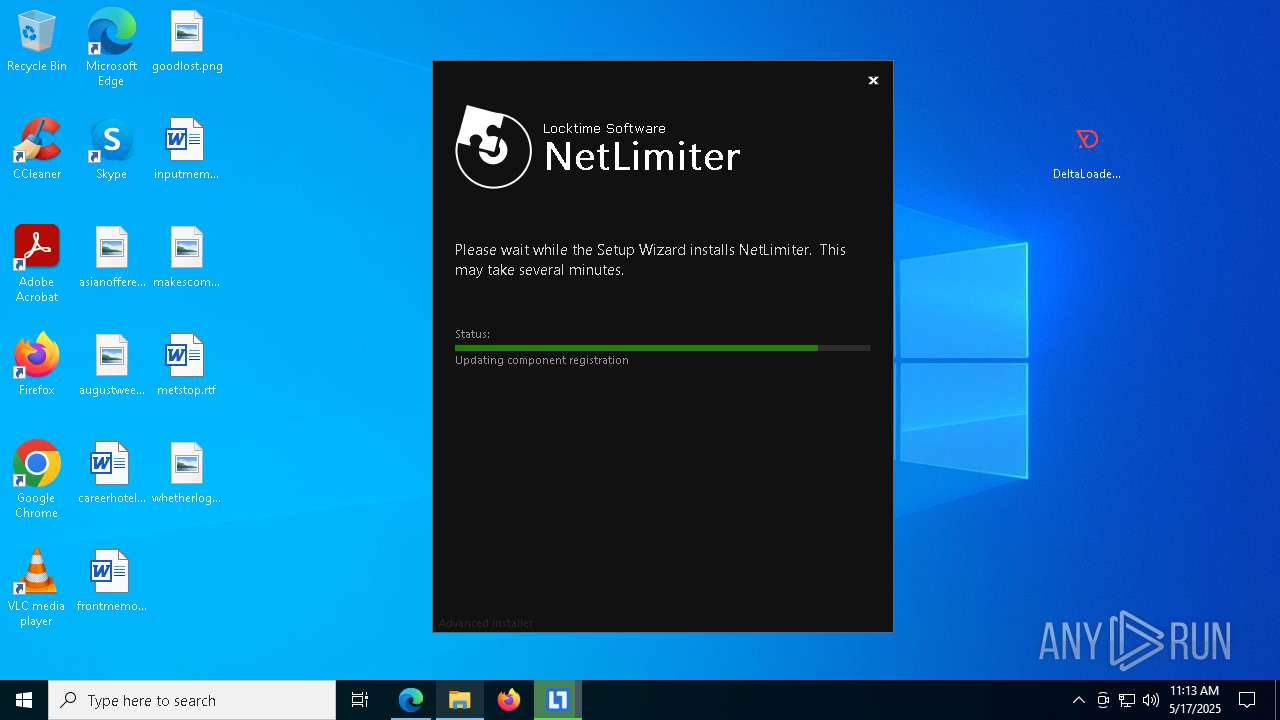Select the Adobe Acrobat shortcut
The image size is (1280, 720).
pos(37,264)
